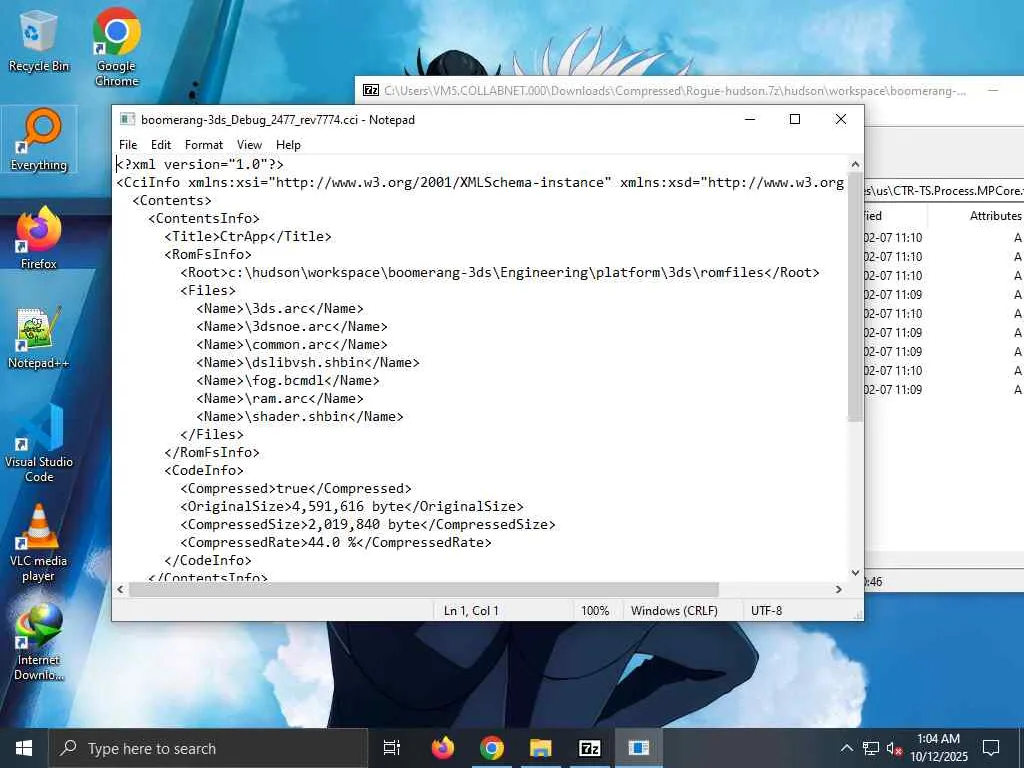Launch Google Chrome from the desktop shortcut

[116, 47]
